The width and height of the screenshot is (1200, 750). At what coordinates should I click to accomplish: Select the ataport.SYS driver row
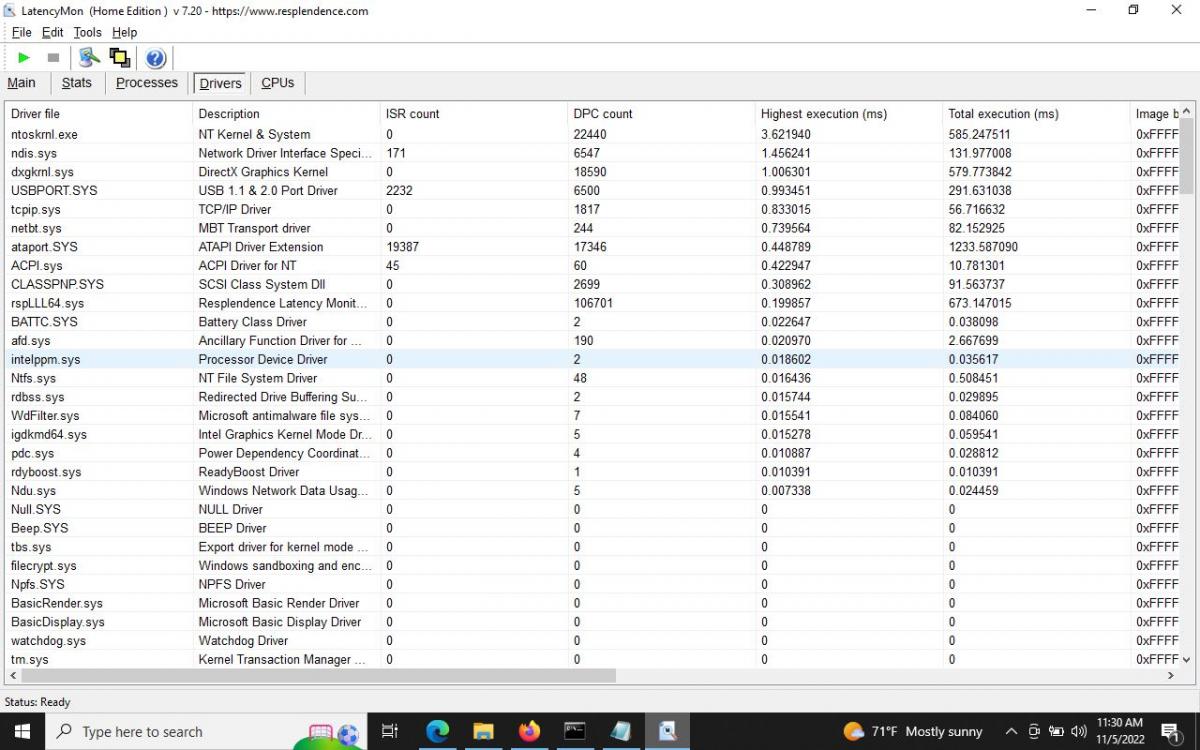(592, 247)
